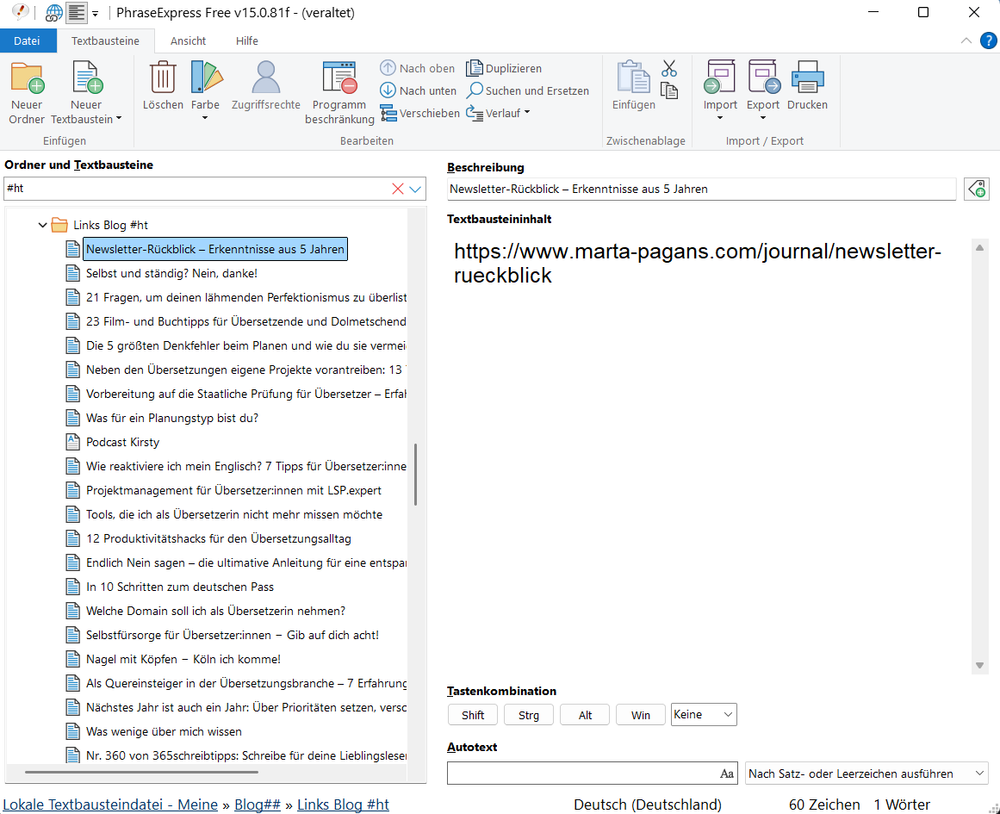This screenshot has height=814, width=1000.
Task: Click the tree panel horizontal scrollbar
Action: pyautogui.click(x=142, y=773)
